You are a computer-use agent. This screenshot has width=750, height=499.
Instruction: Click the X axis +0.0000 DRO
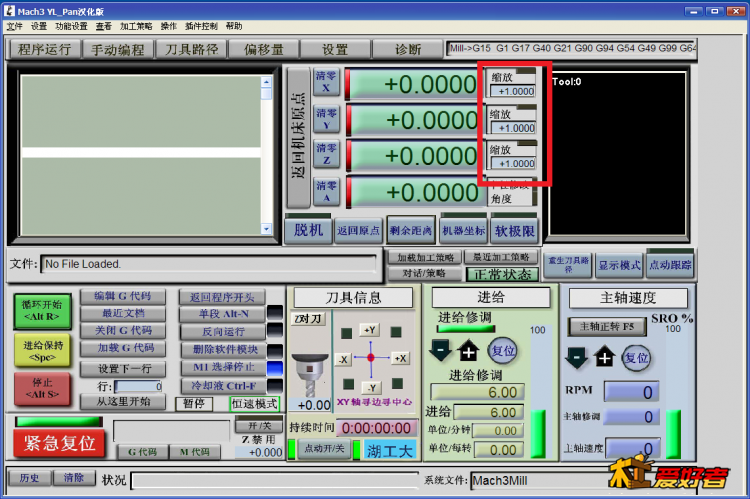pyautogui.click(x=414, y=84)
